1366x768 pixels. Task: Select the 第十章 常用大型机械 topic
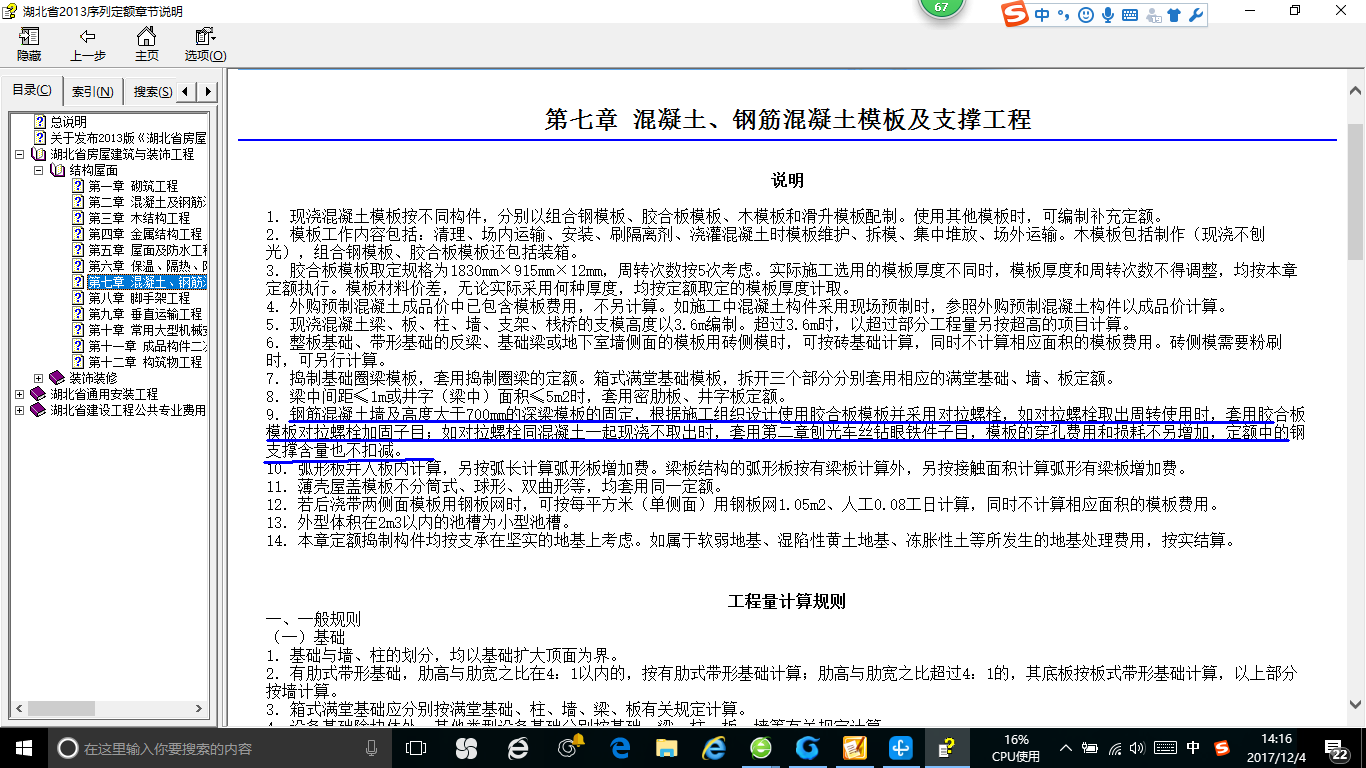(x=146, y=330)
